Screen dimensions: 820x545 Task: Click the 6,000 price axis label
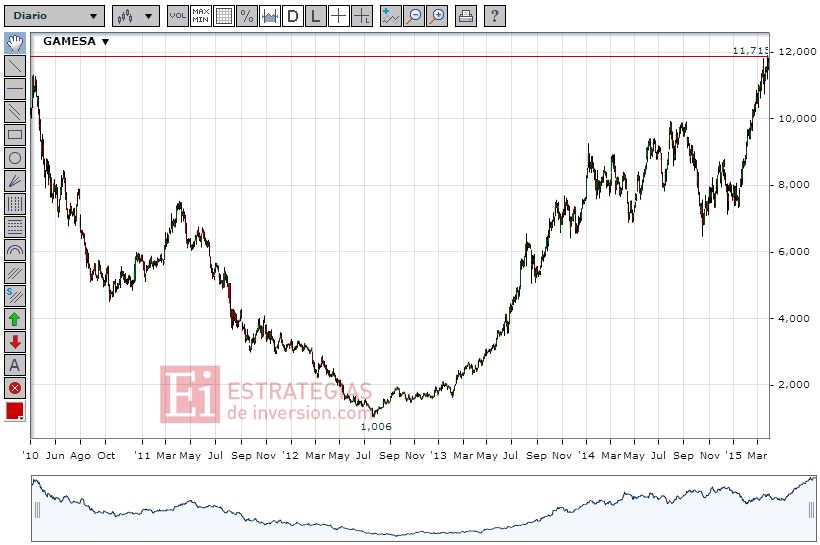tap(796, 252)
